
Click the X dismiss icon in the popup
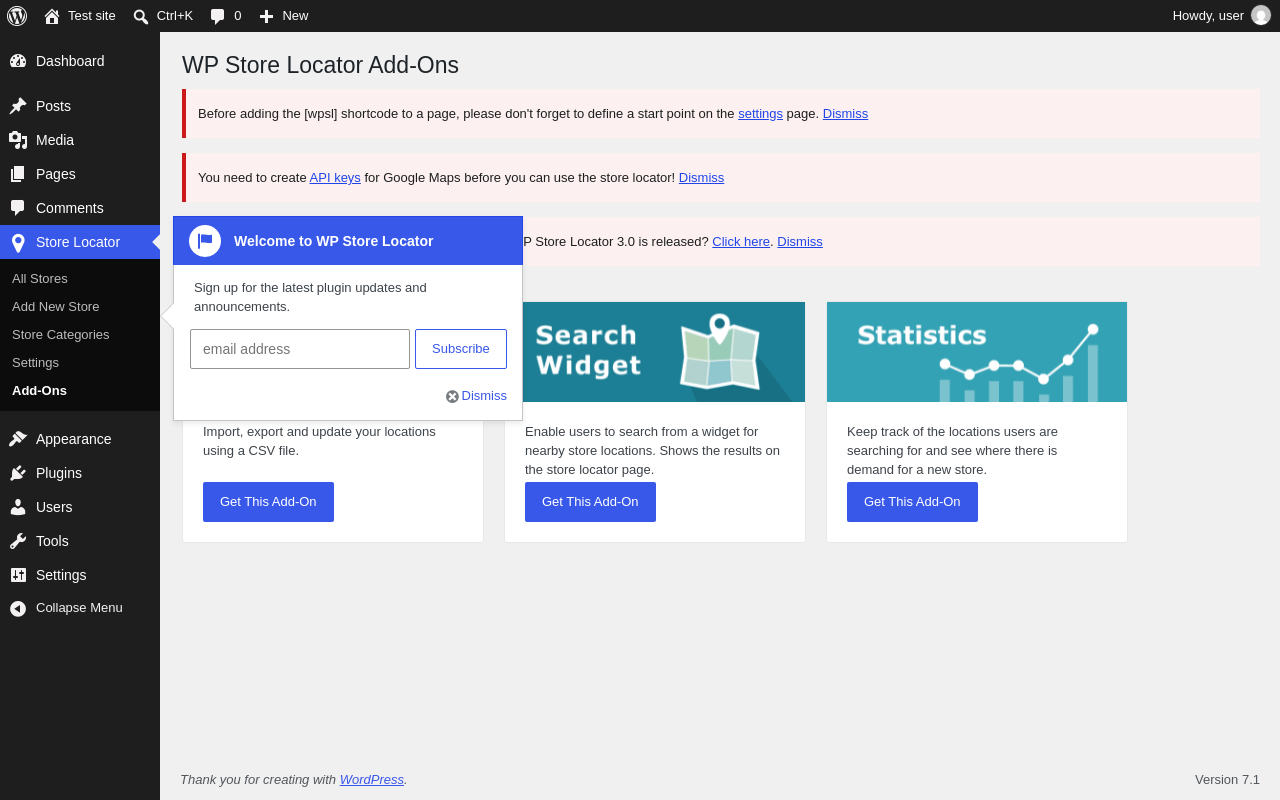(x=452, y=396)
